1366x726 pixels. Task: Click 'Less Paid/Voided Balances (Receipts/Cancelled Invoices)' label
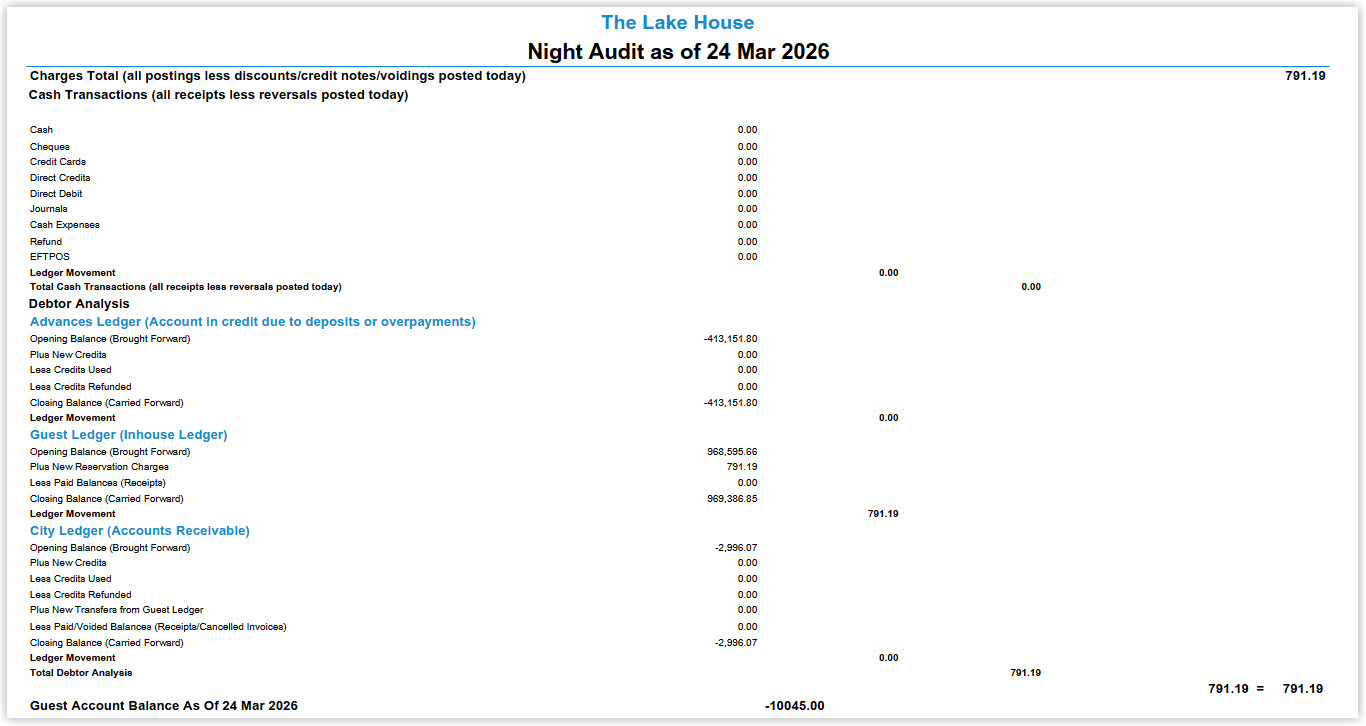158,627
